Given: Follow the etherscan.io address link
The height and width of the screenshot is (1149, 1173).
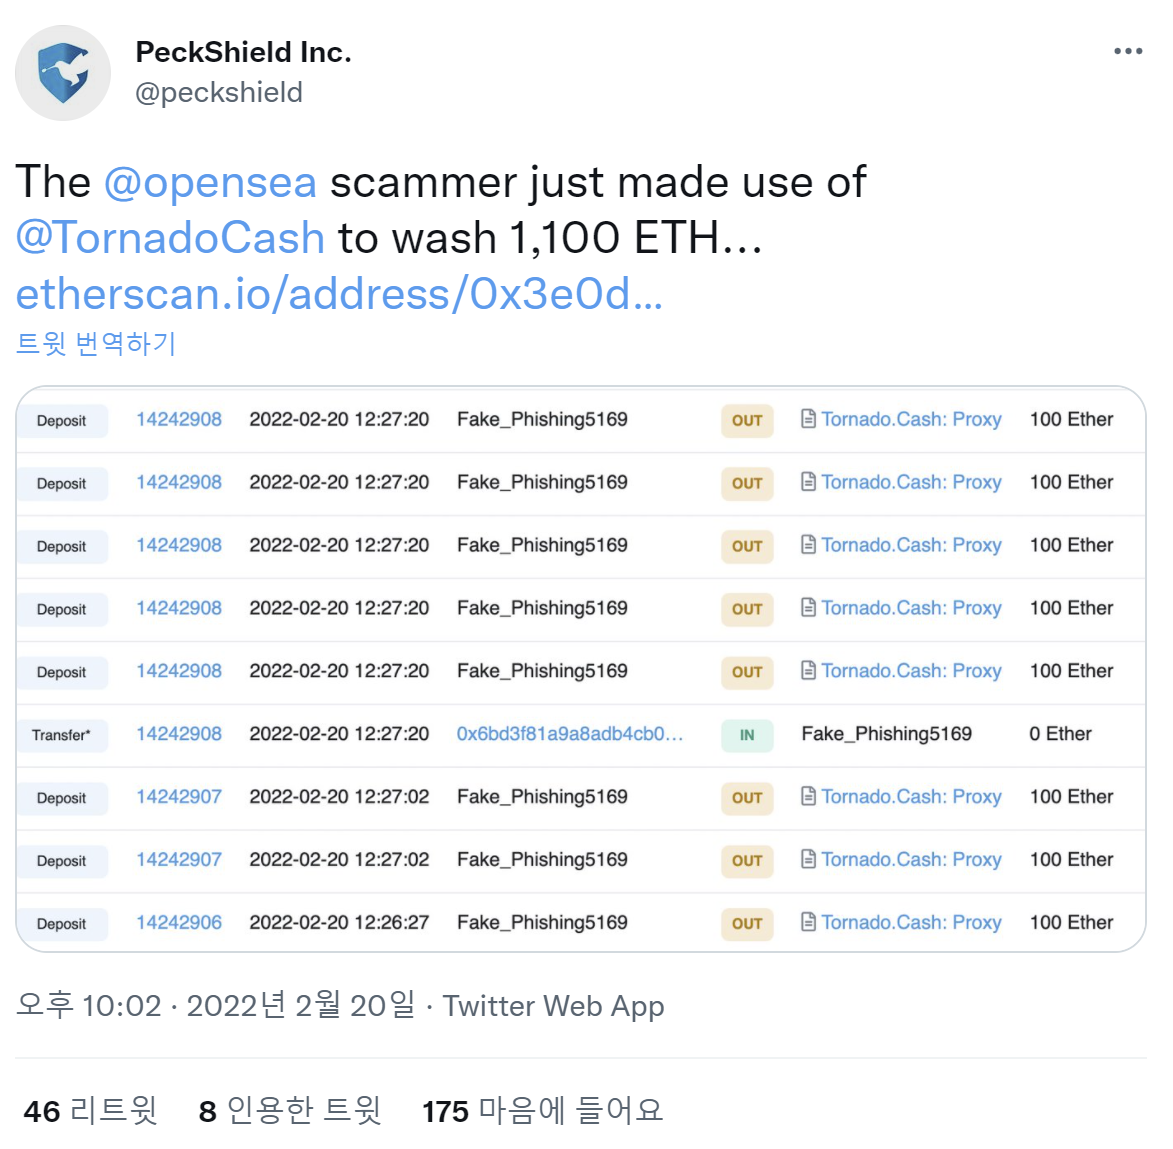Looking at the screenshot, I should 338,294.
